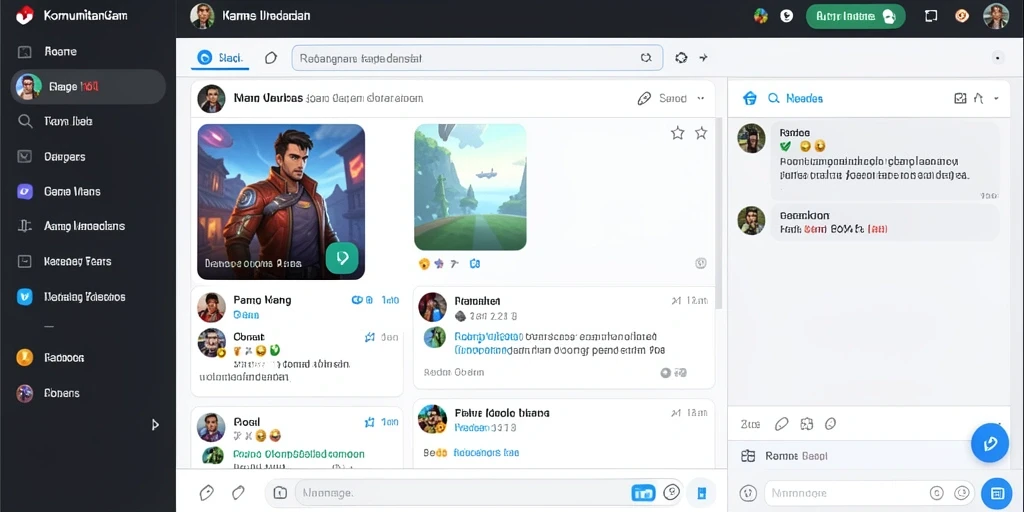Click the Reder Obern footer text
Screen dimensions: 1024x512
point(454,372)
